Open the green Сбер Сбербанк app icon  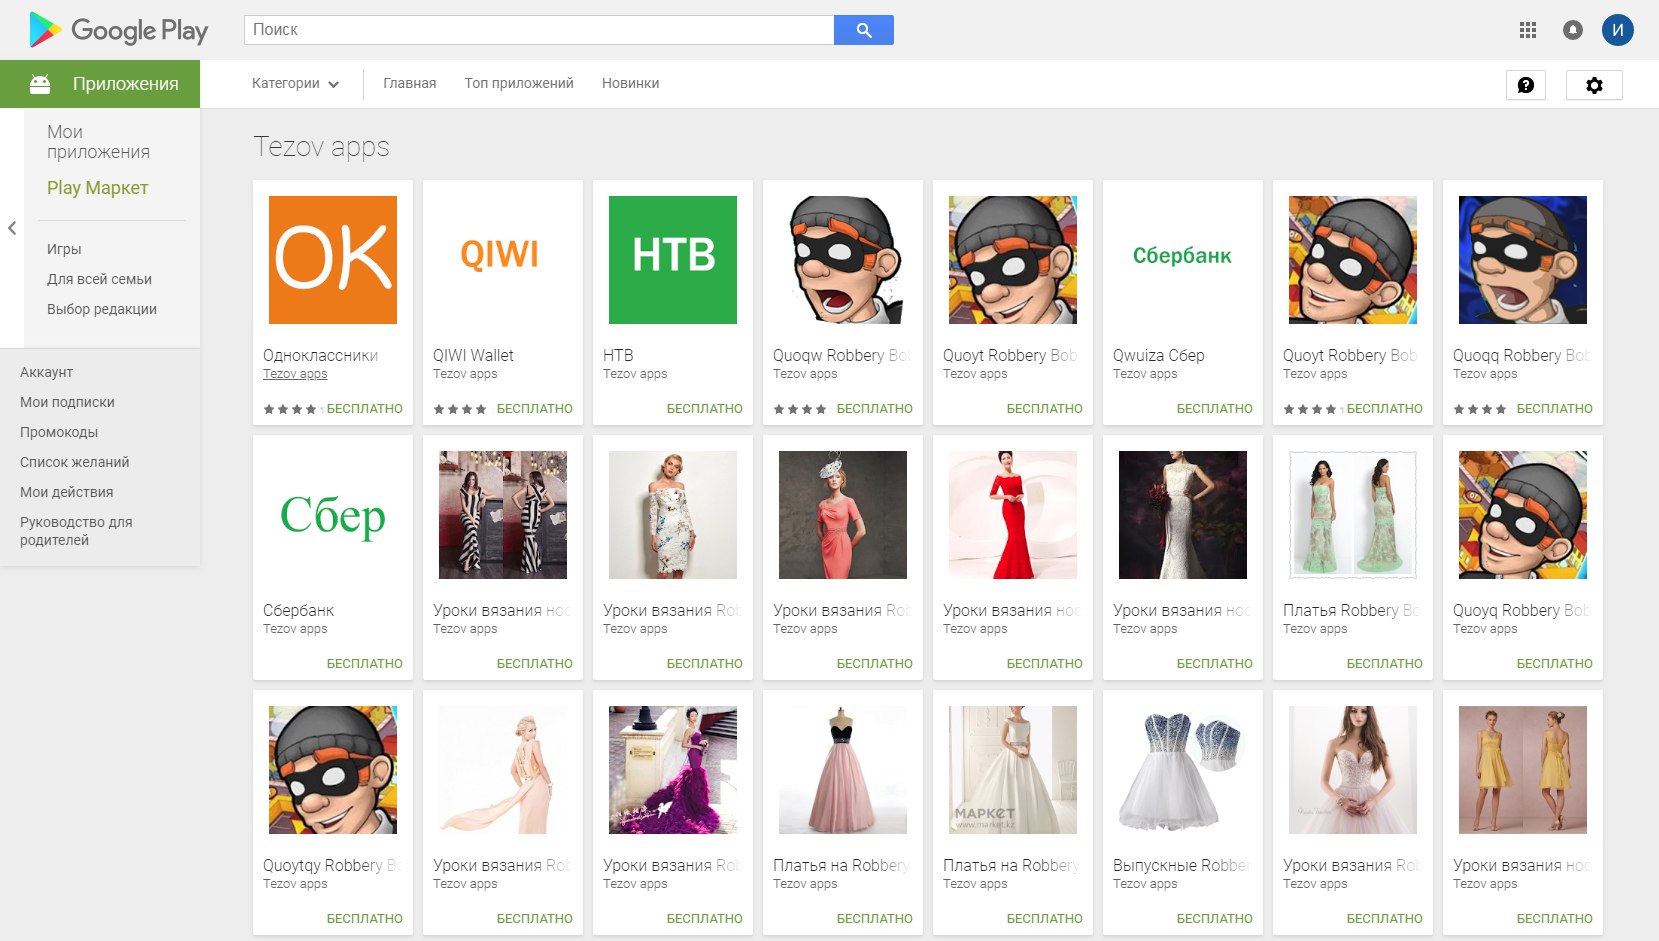(333, 515)
